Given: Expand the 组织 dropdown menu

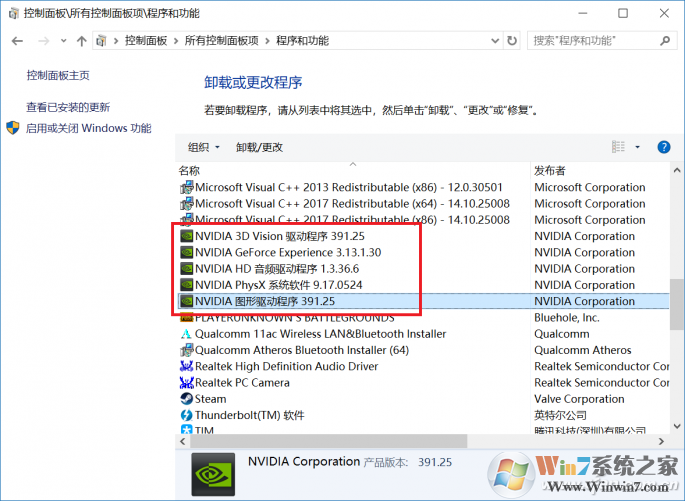Looking at the screenshot, I should [x=204, y=147].
